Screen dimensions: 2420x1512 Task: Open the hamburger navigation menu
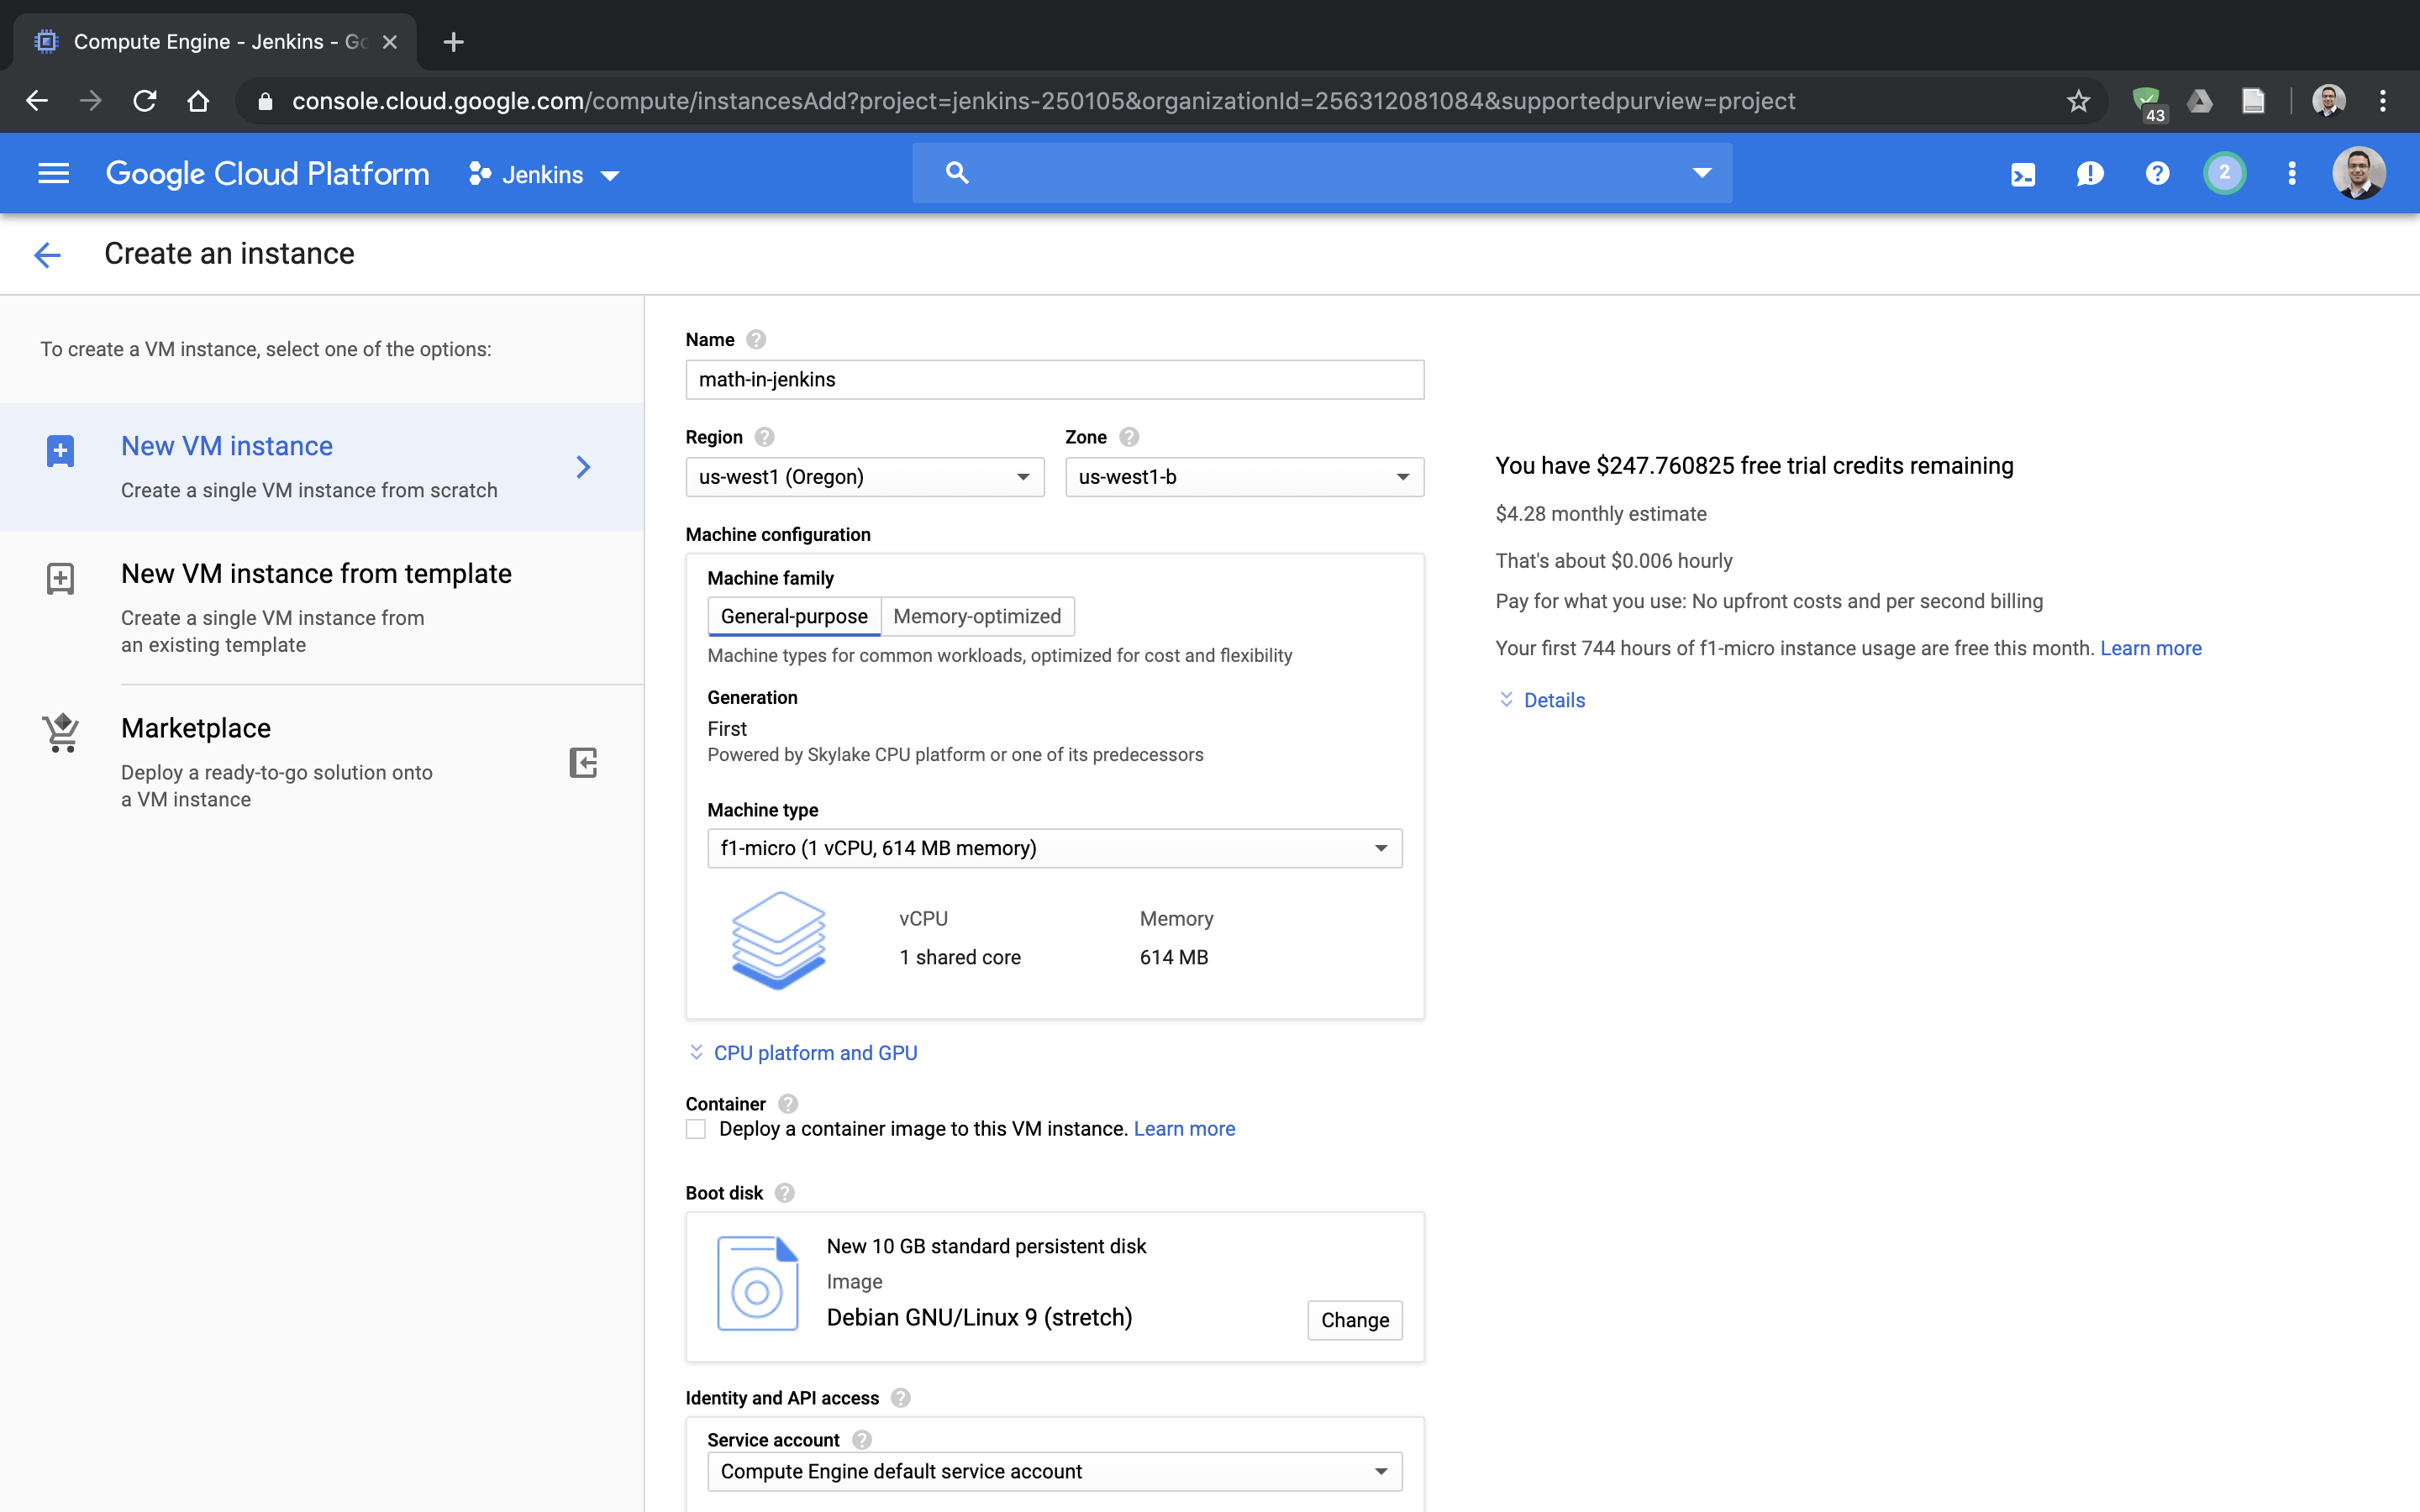click(x=53, y=174)
